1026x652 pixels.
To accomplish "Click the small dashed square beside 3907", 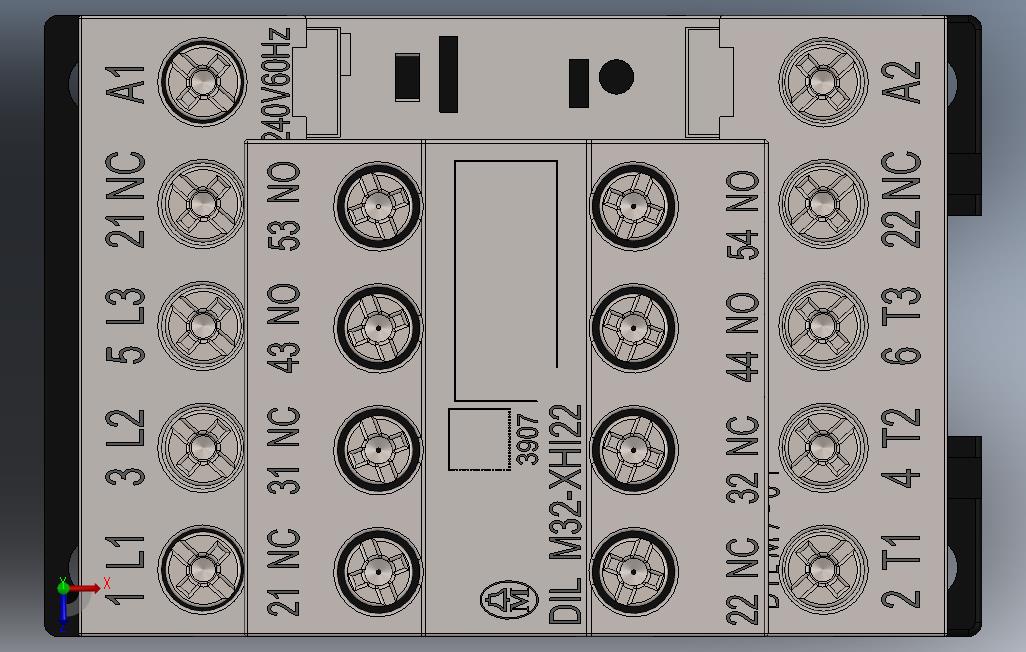I will coord(480,439).
